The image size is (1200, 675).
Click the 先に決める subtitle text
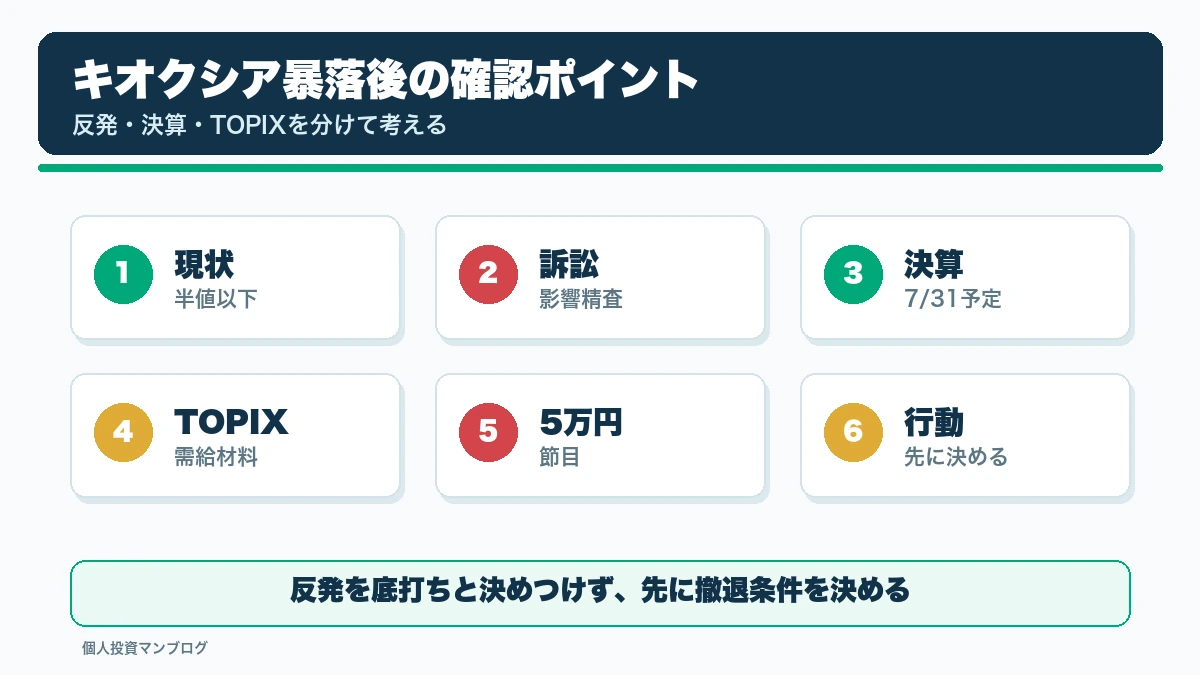(x=955, y=457)
